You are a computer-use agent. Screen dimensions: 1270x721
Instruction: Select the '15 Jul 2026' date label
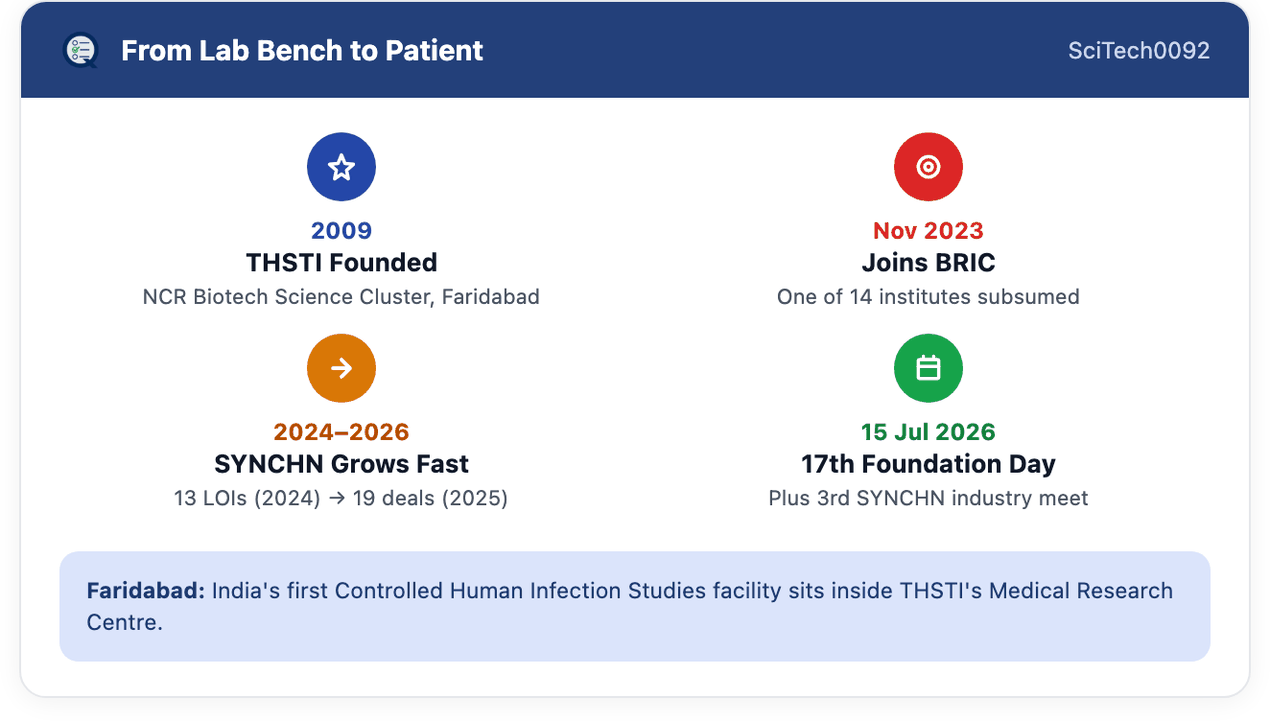[928, 432]
